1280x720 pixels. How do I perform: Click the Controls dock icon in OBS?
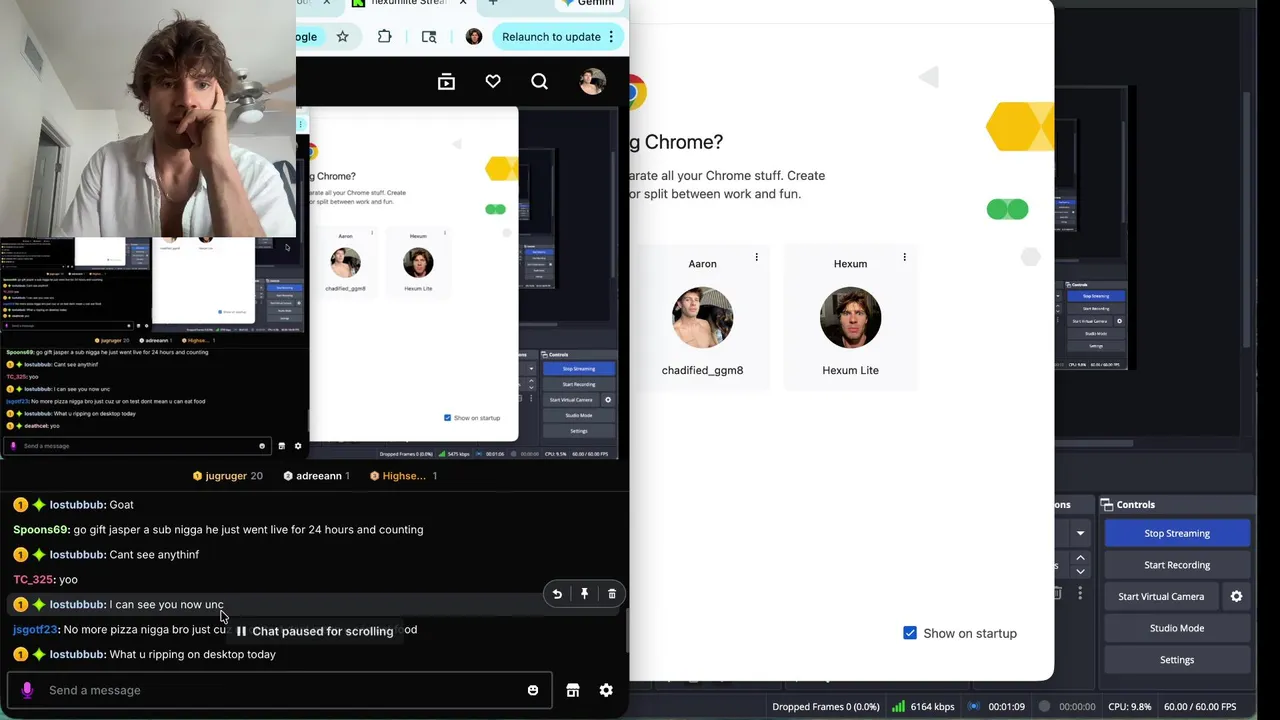click(1107, 505)
